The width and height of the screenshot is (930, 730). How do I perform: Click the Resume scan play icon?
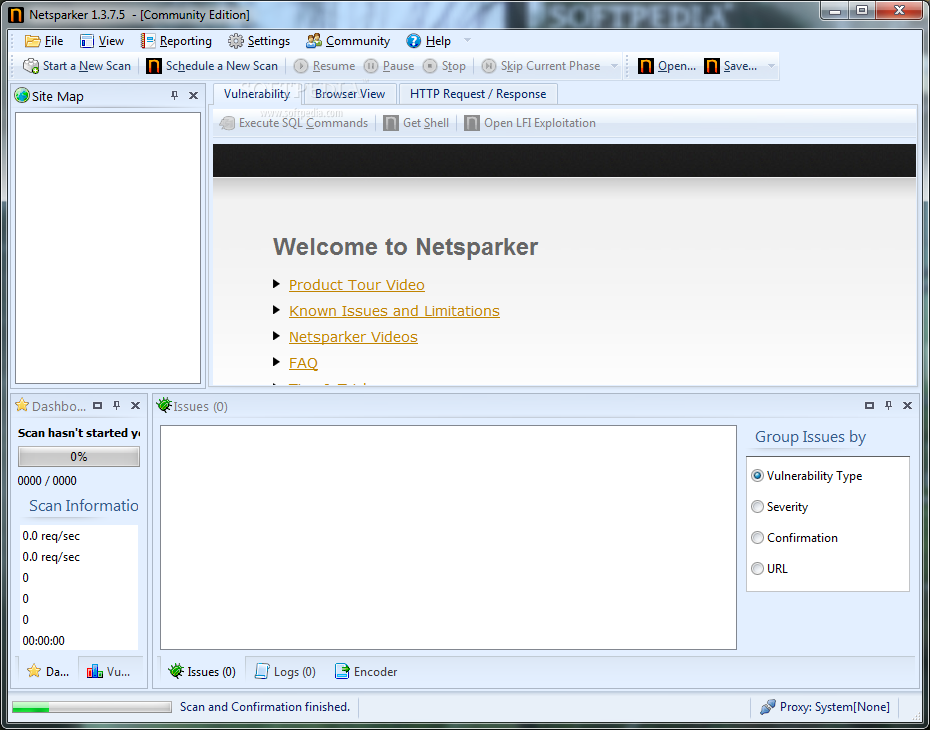point(301,66)
